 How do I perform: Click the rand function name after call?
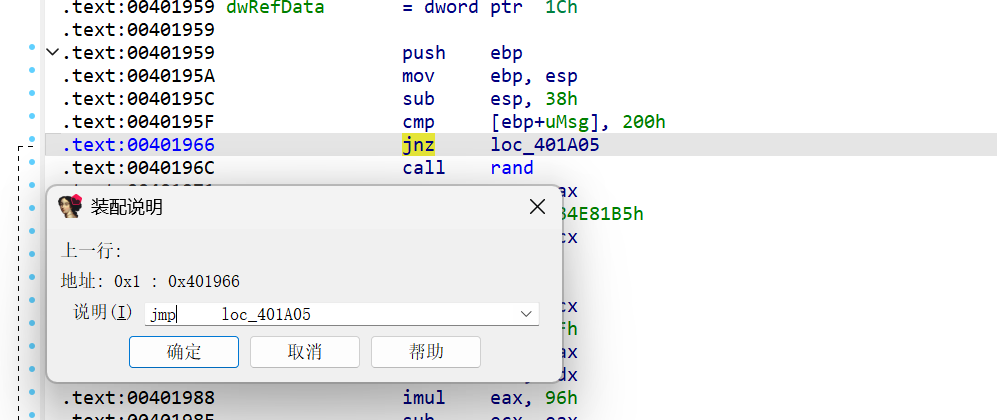click(x=512, y=168)
